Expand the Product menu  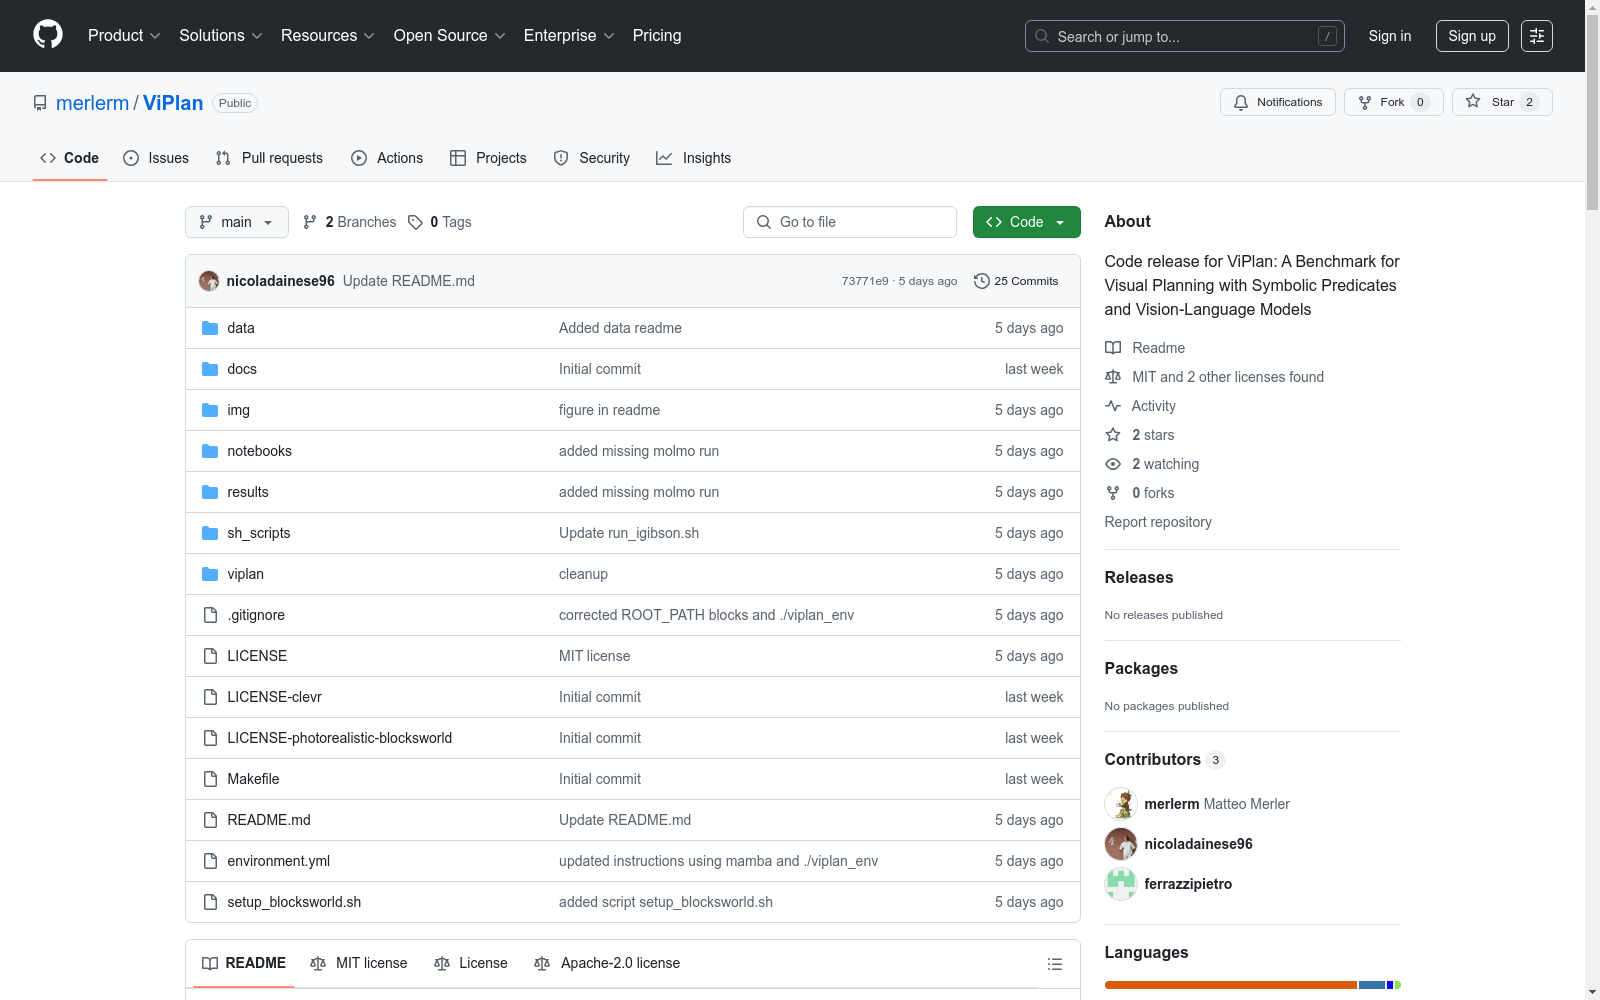124,36
